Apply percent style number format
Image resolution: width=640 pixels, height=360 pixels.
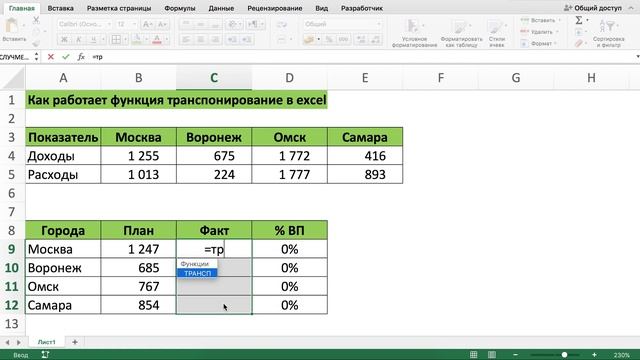pyautogui.click(x=329, y=40)
